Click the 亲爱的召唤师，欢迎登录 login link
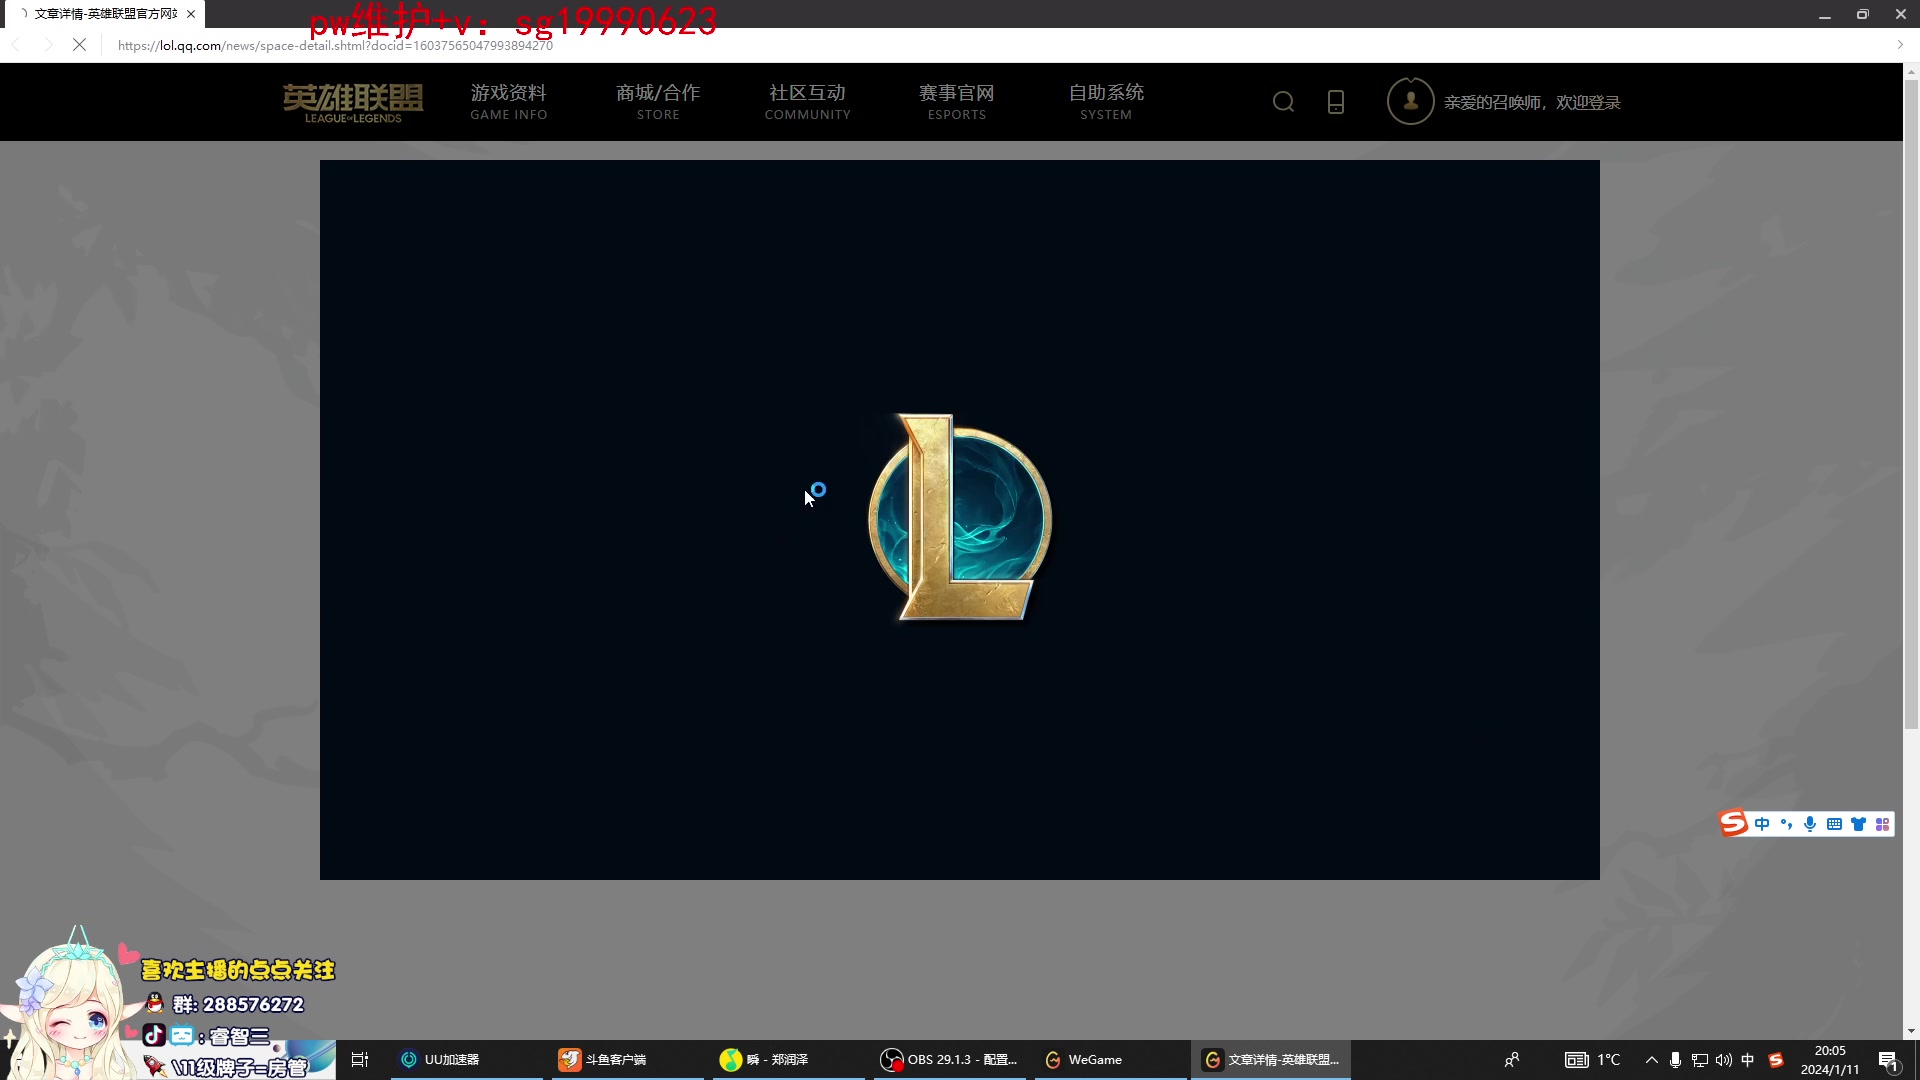The image size is (1920, 1080). click(1532, 103)
